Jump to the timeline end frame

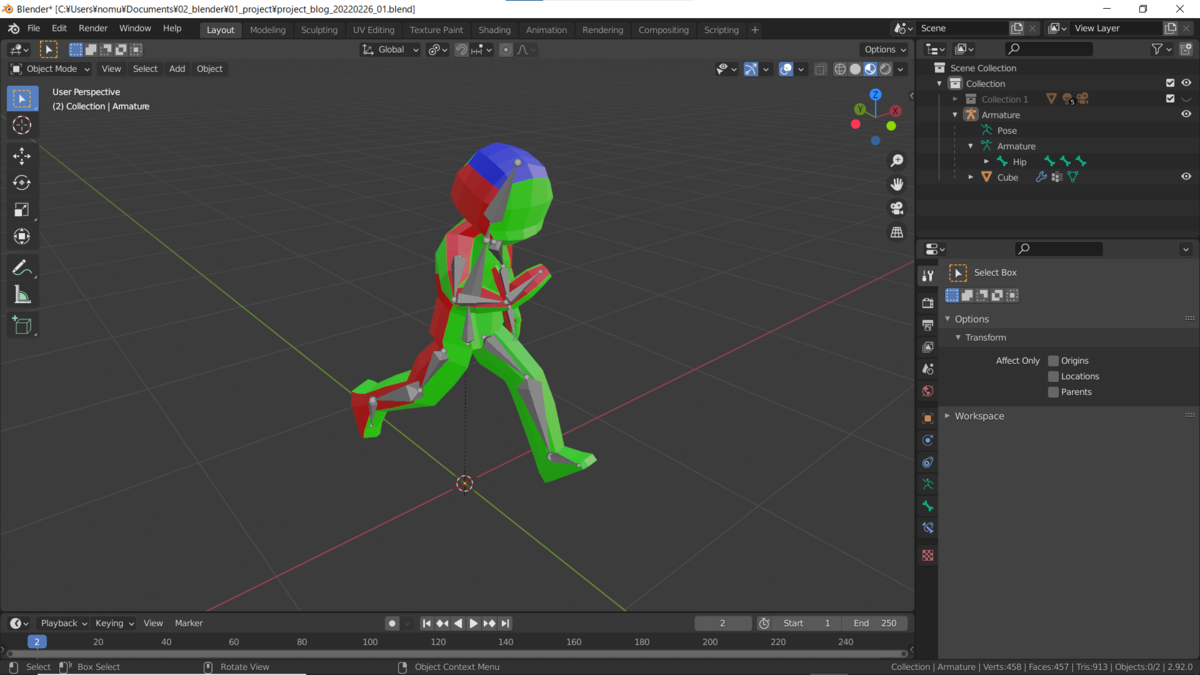tap(506, 623)
